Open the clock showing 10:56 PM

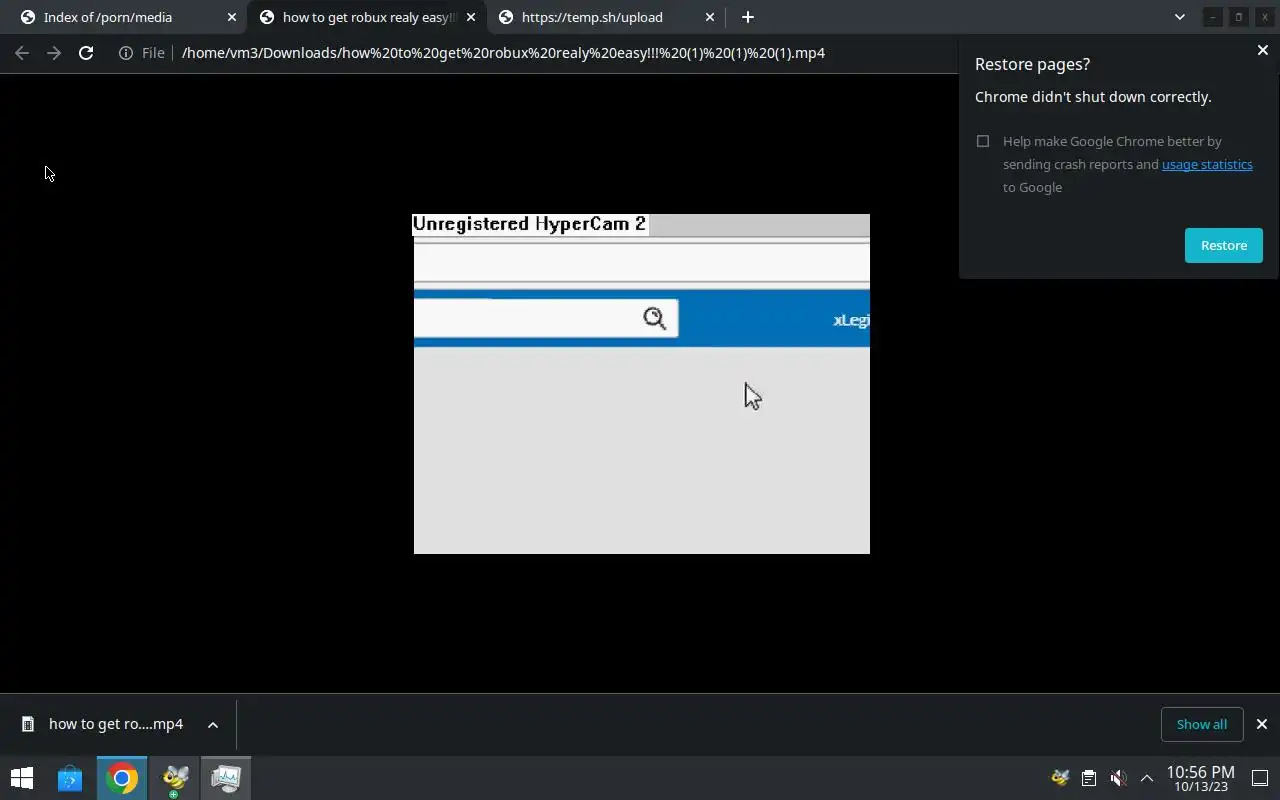coord(1200,778)
